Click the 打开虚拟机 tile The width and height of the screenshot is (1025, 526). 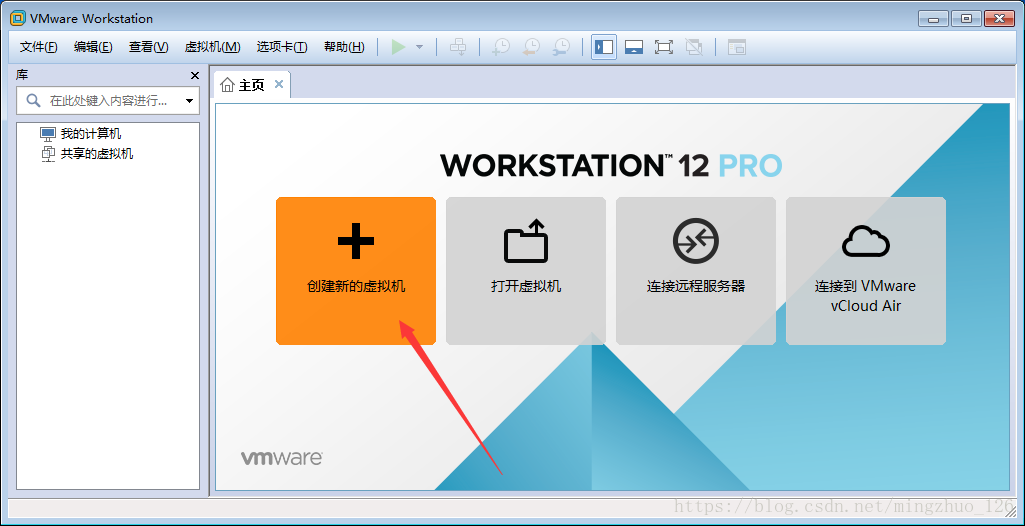tap(526, 271)
